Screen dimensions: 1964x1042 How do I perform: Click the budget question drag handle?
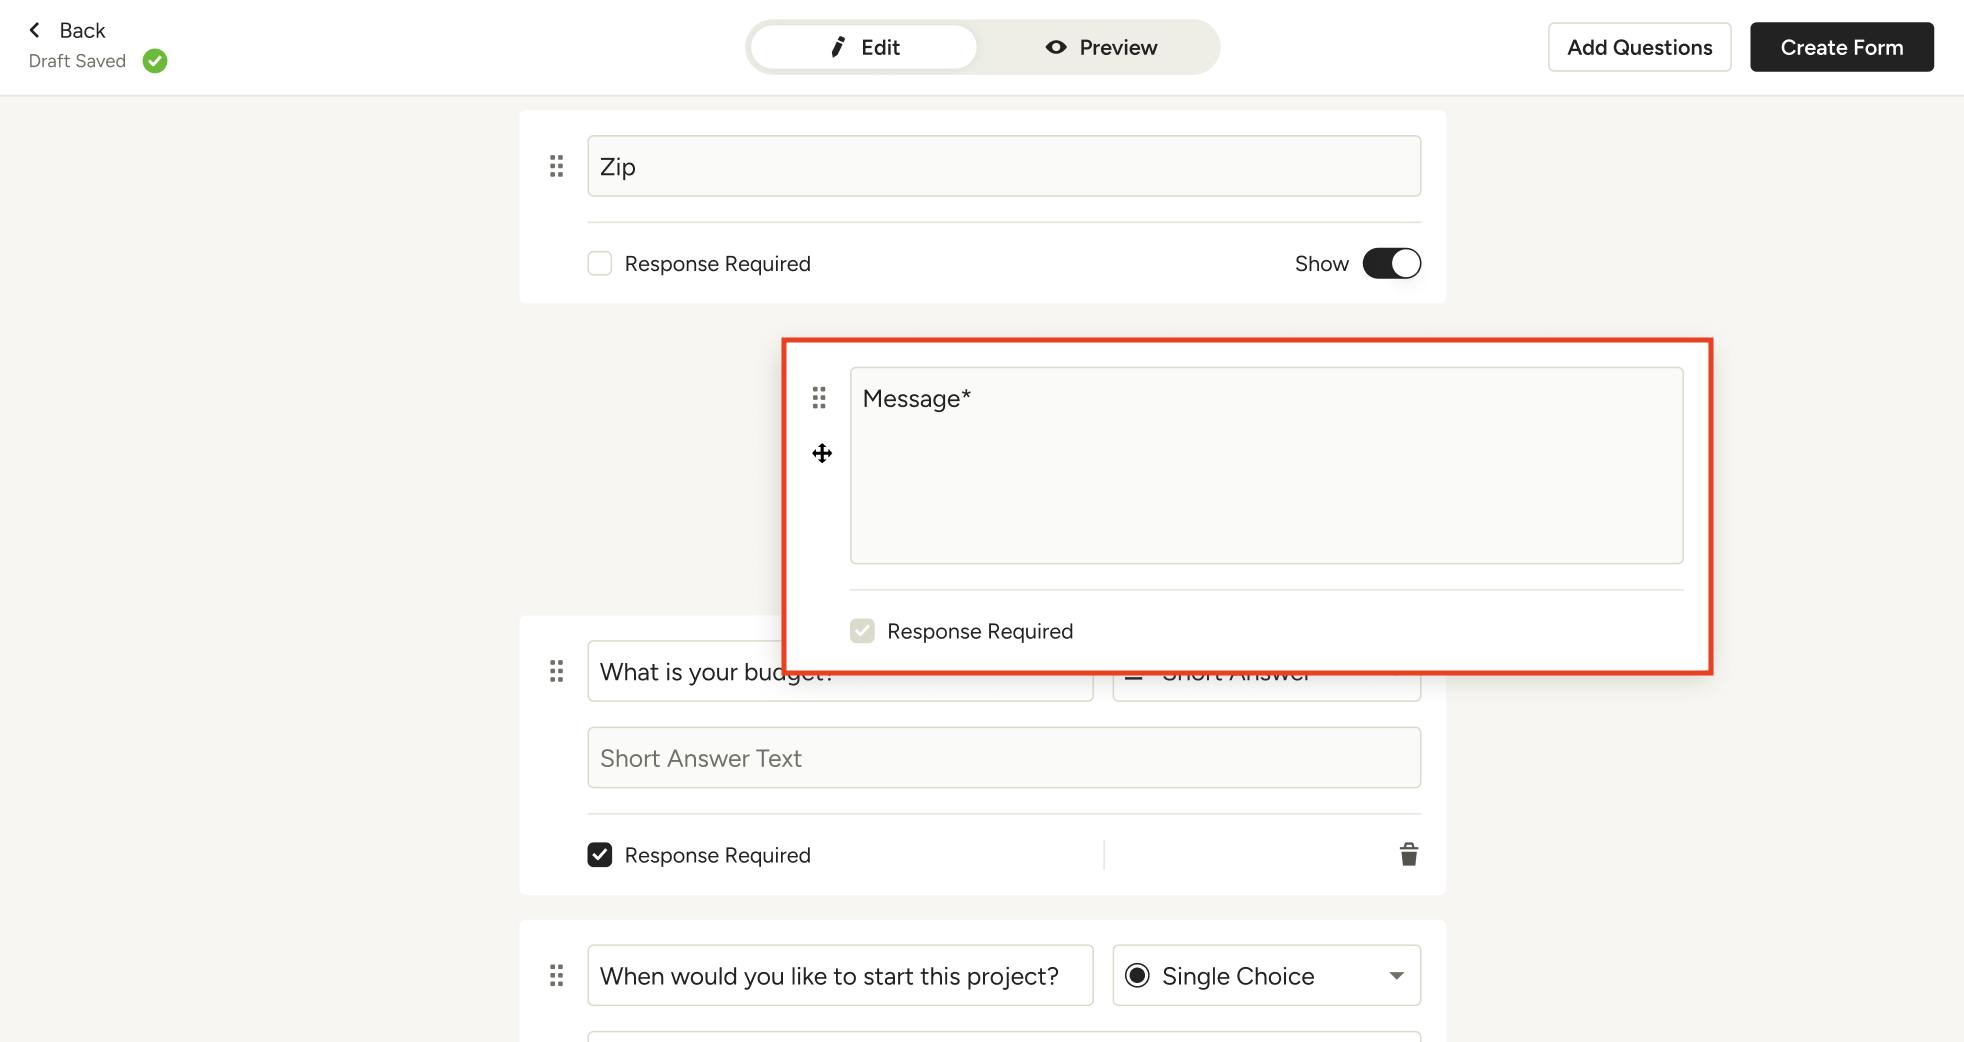coord(557,671)
